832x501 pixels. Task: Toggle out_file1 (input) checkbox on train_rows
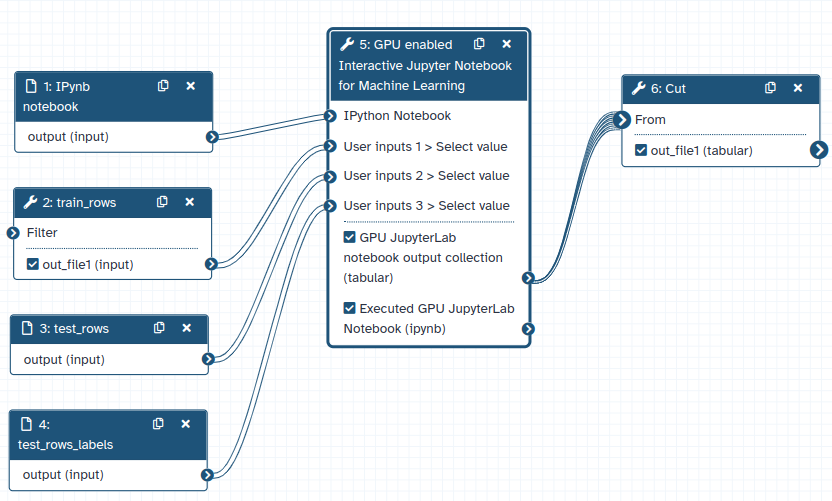(33, 264)
